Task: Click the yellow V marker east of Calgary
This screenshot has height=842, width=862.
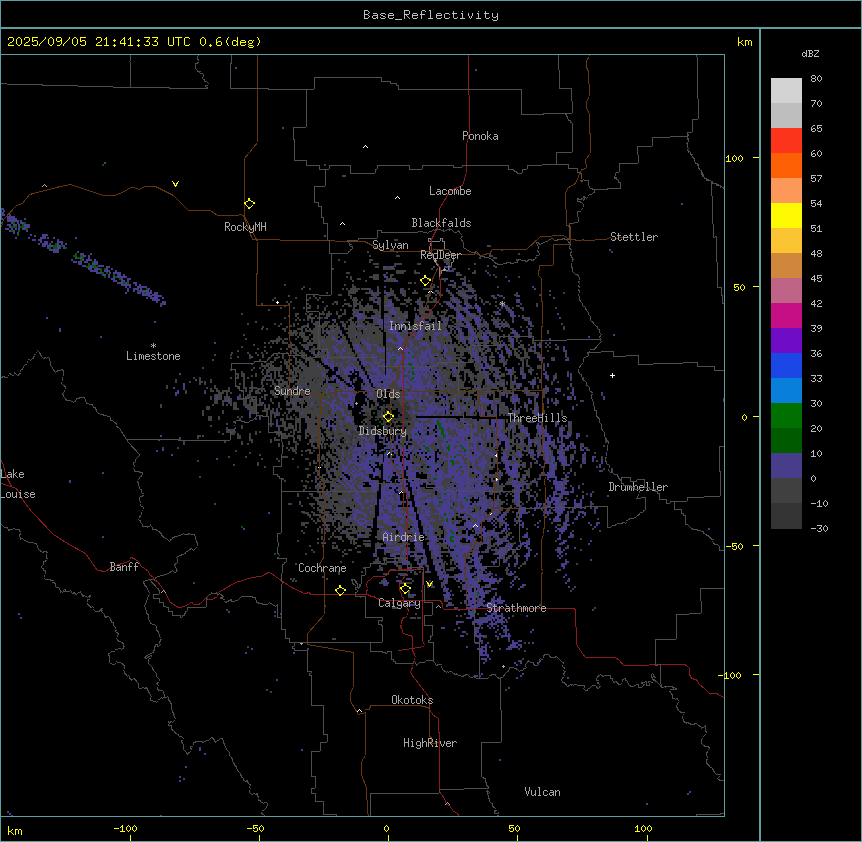Action: (x=429, y=584)
